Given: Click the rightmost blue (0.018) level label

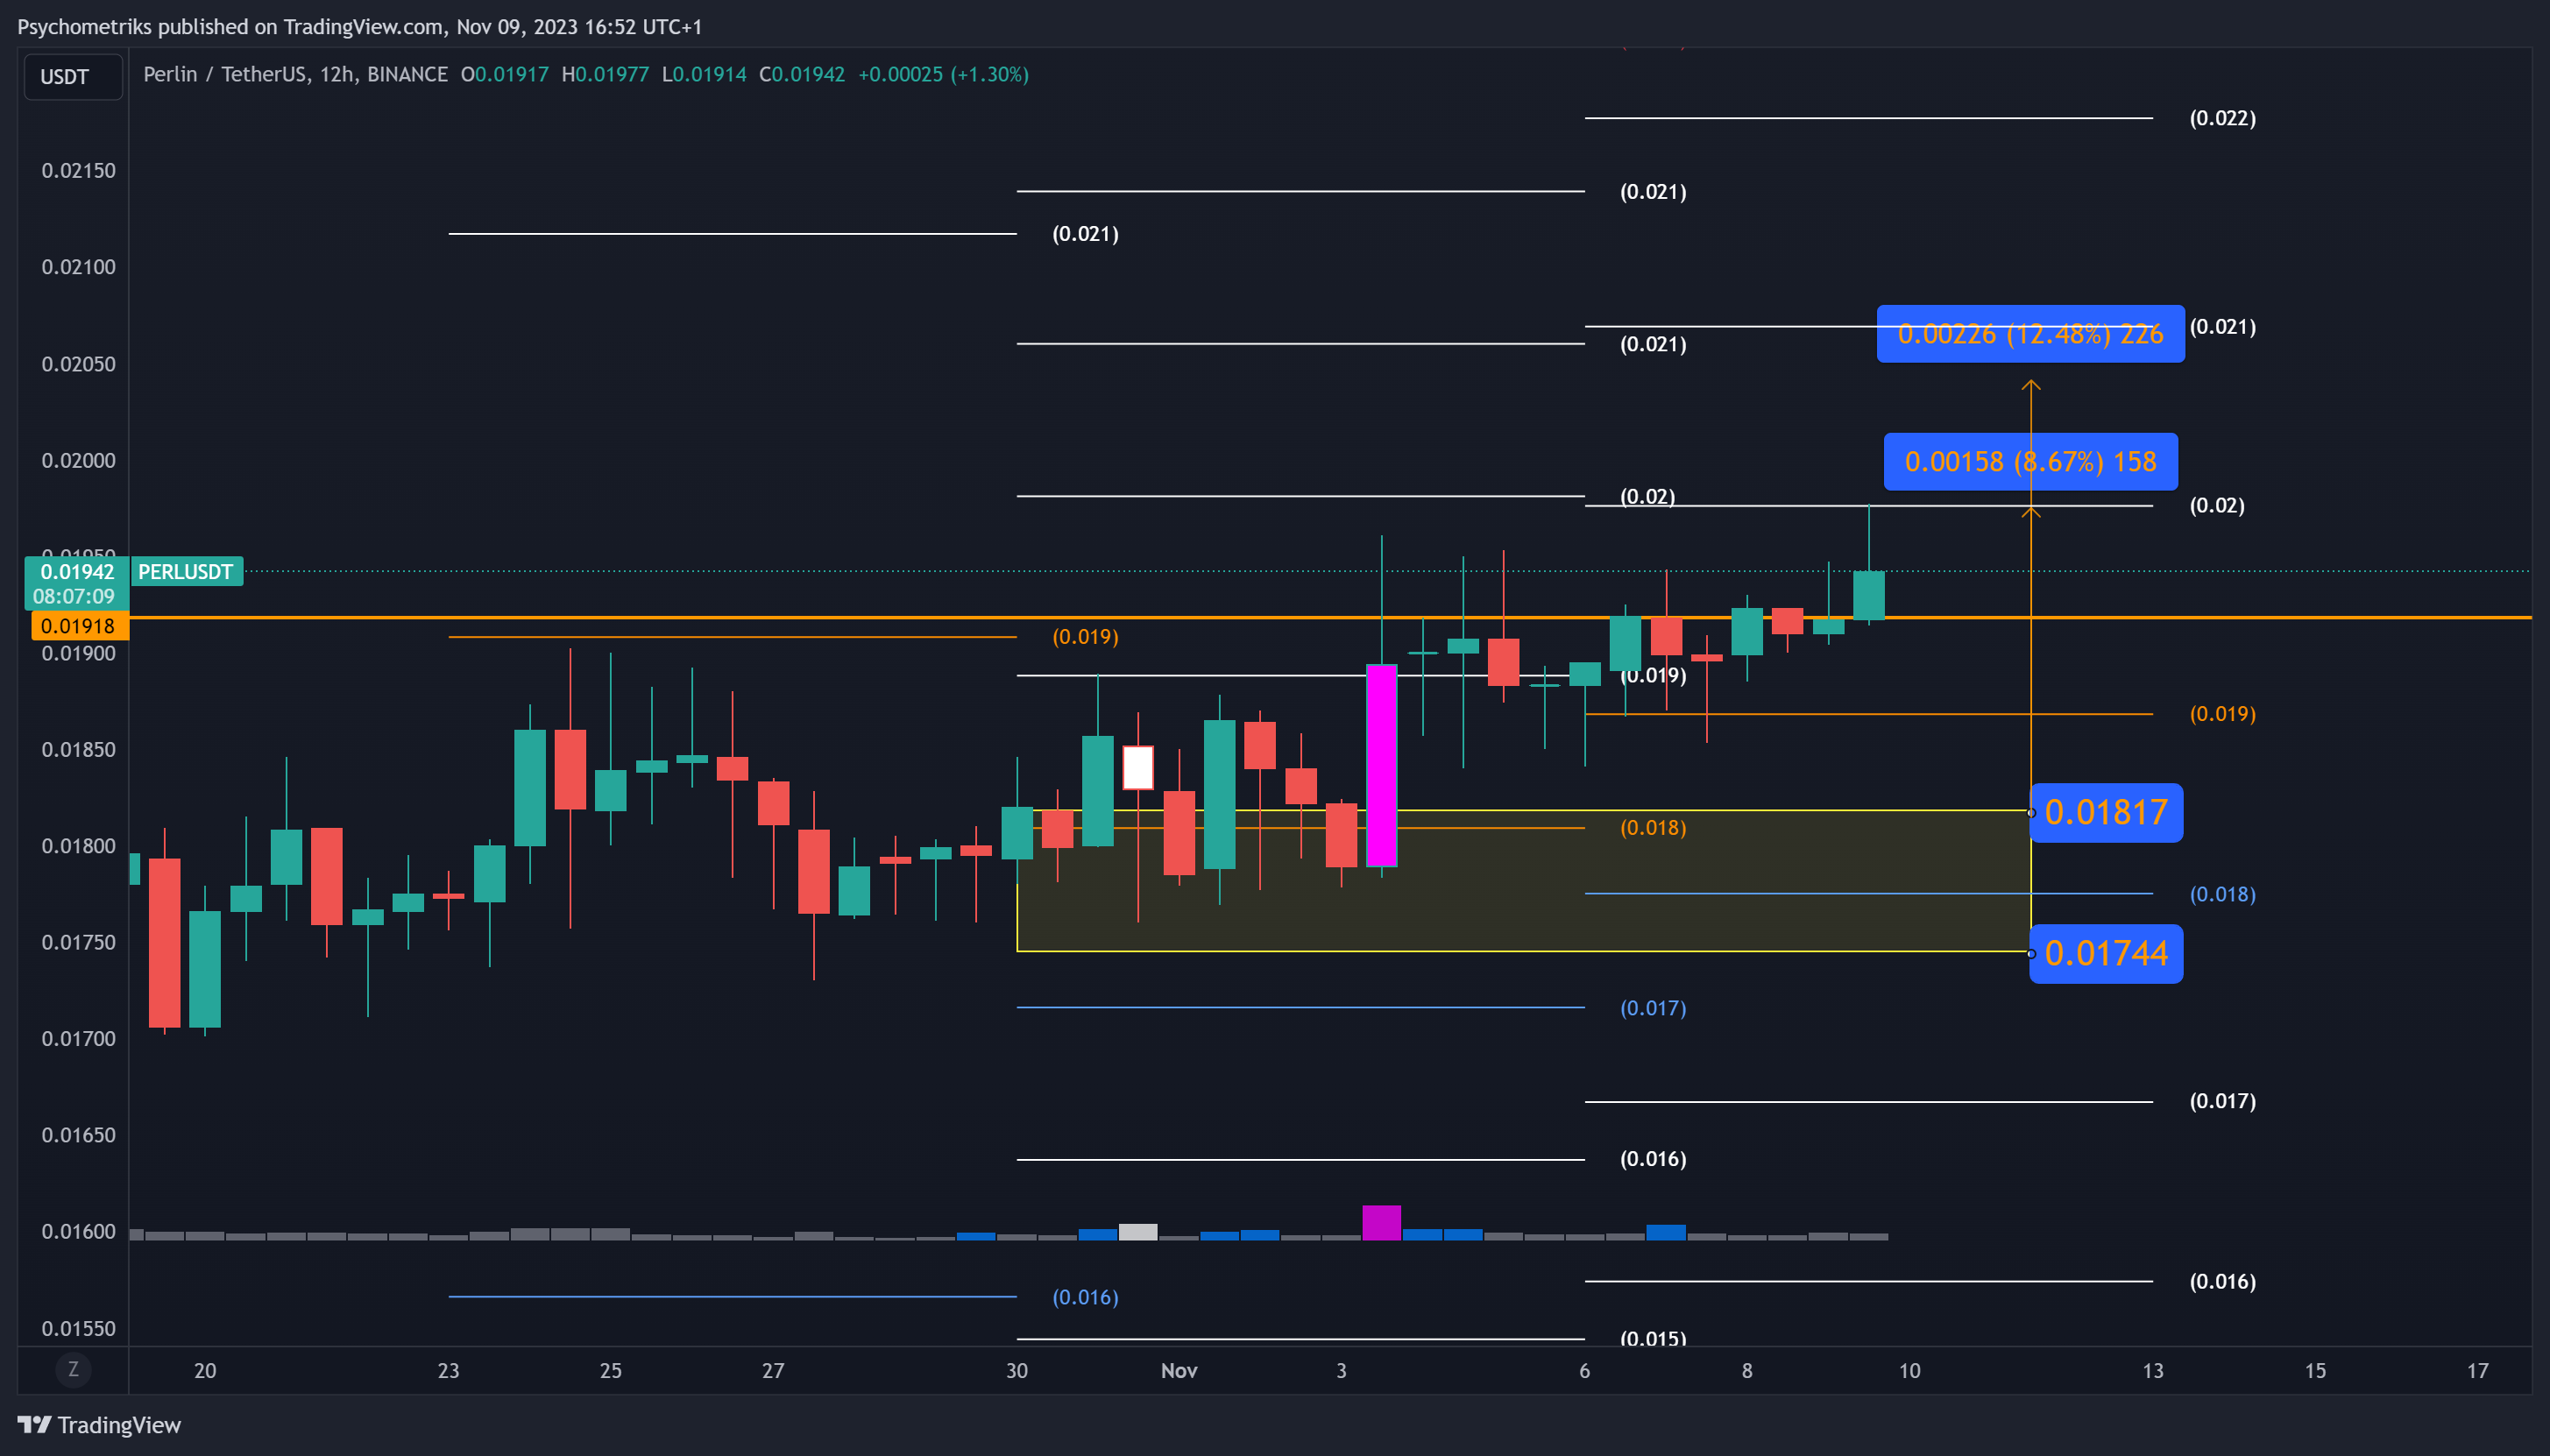Looking at the screenshot, I should coord(2222,894).
